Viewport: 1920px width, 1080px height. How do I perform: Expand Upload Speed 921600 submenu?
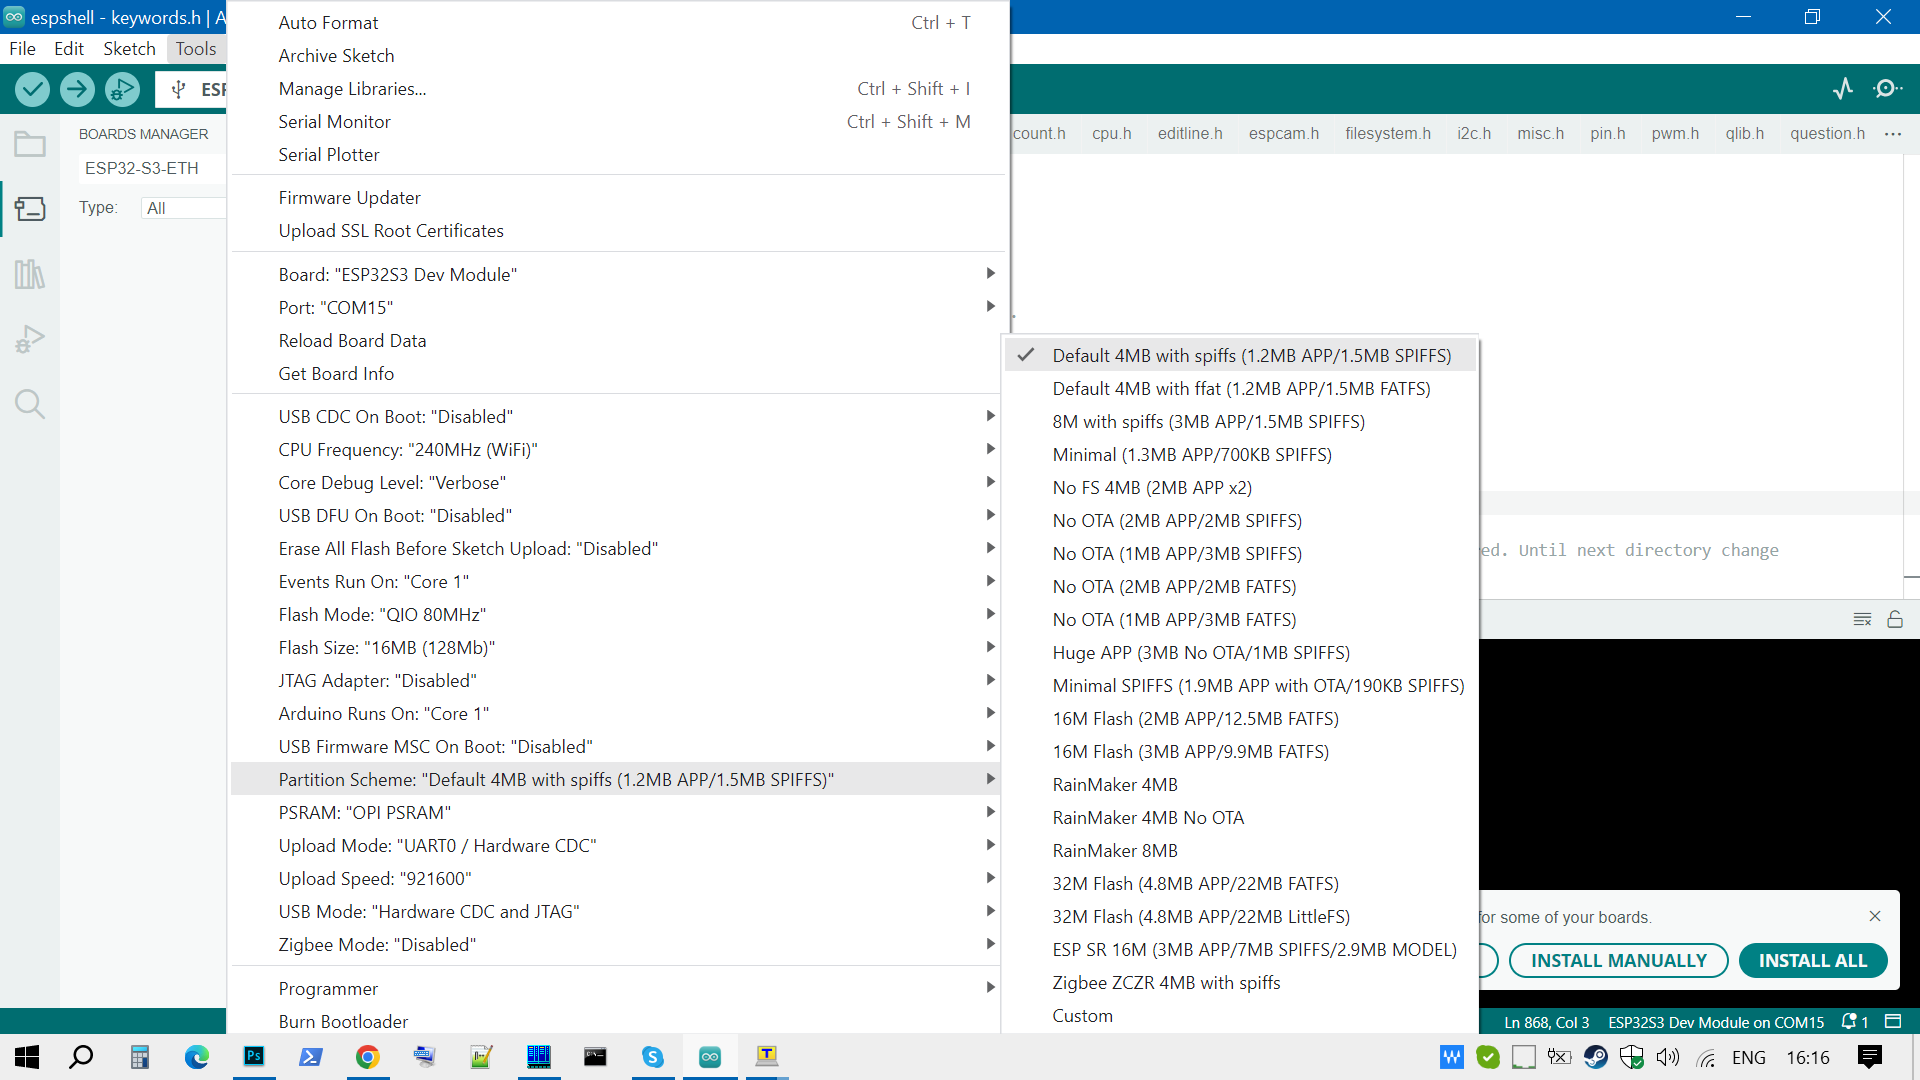617,879
